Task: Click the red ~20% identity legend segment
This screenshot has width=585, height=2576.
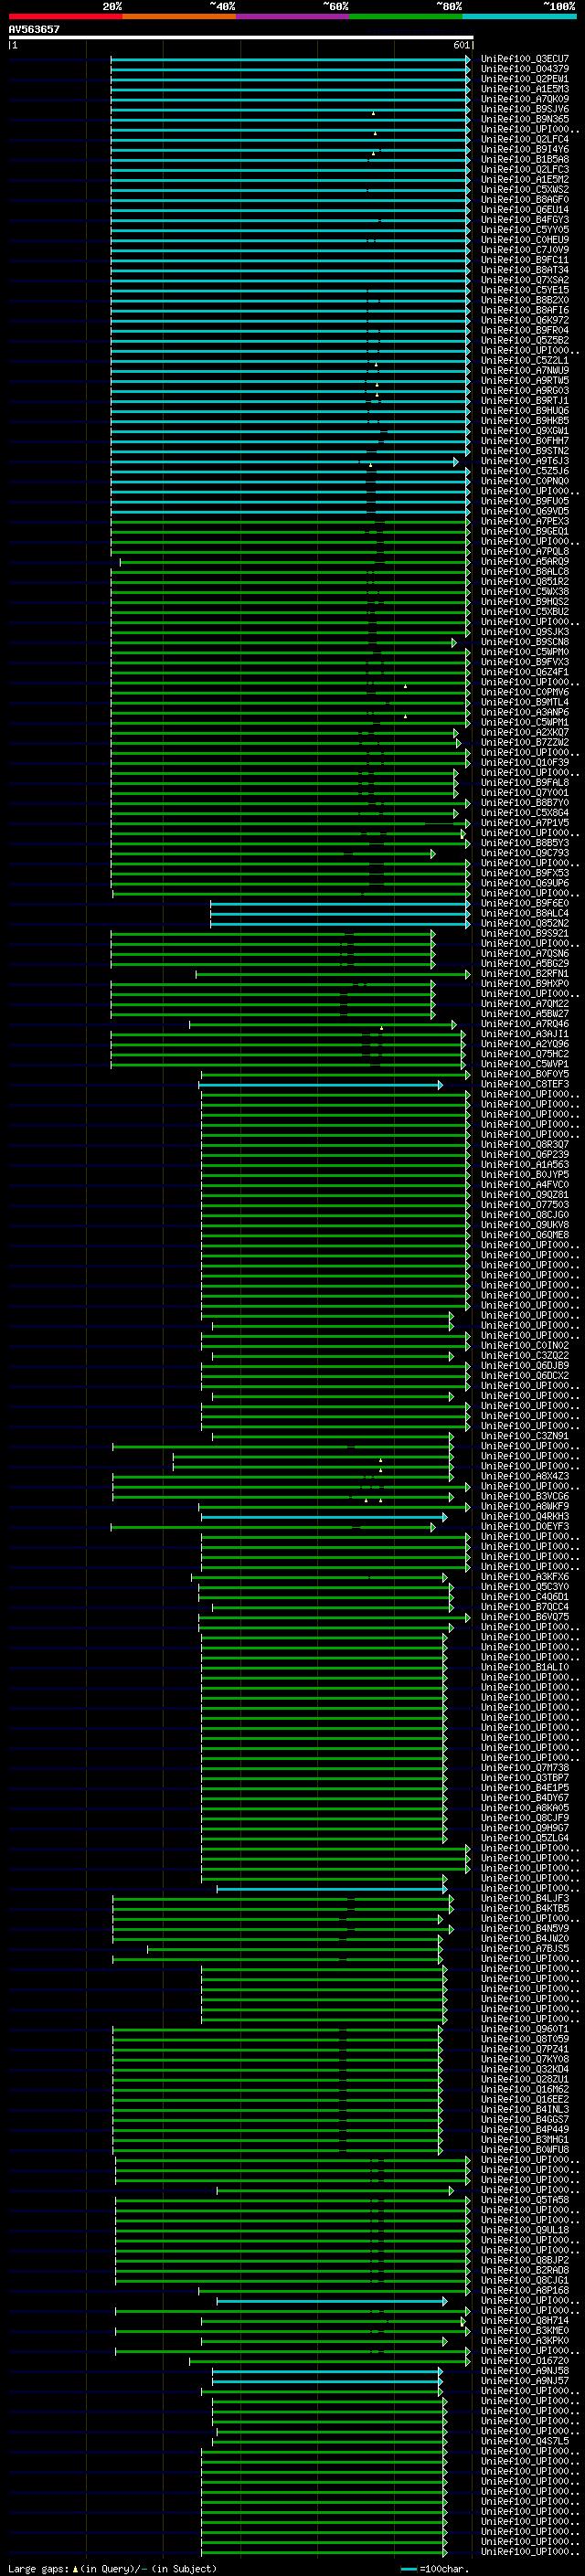Action: click(x=65, y=16)
